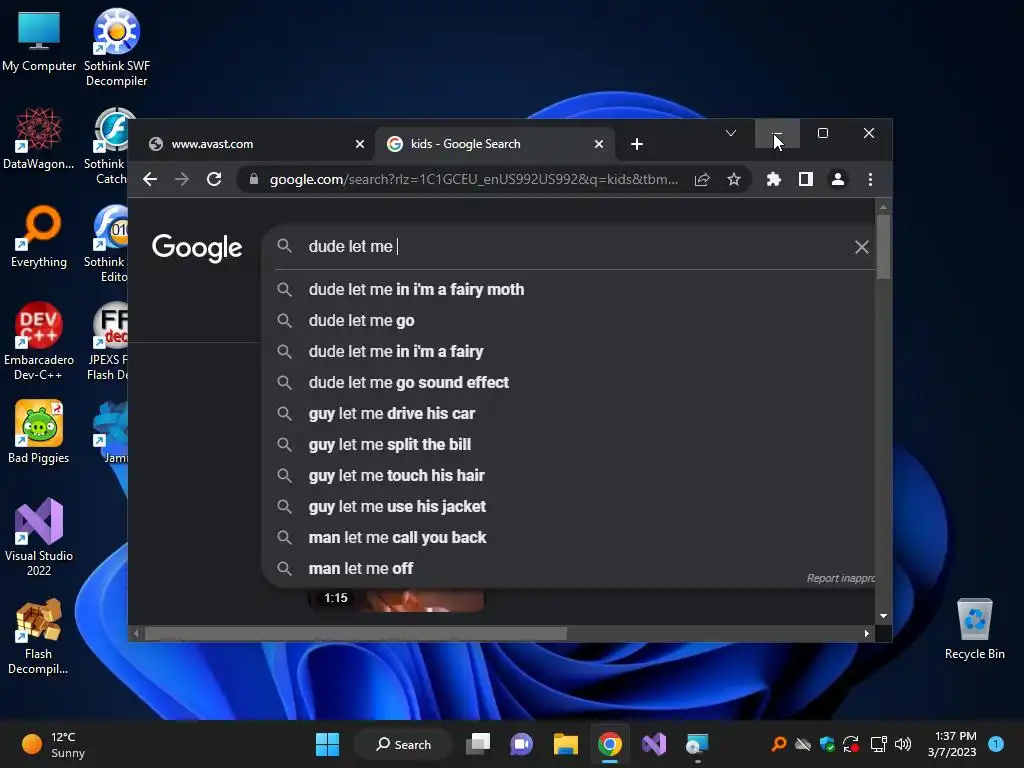This screenshot has height=768, width=1024.
Task: Select the Recycle Bin icon
Action: pos(974,630)
